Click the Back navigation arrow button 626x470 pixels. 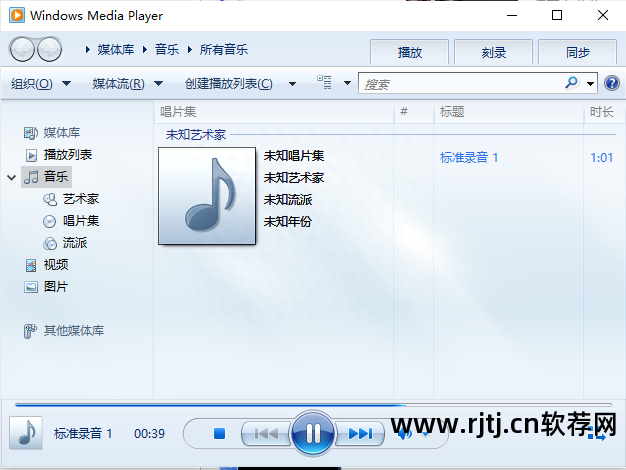(x=22, y=50)
